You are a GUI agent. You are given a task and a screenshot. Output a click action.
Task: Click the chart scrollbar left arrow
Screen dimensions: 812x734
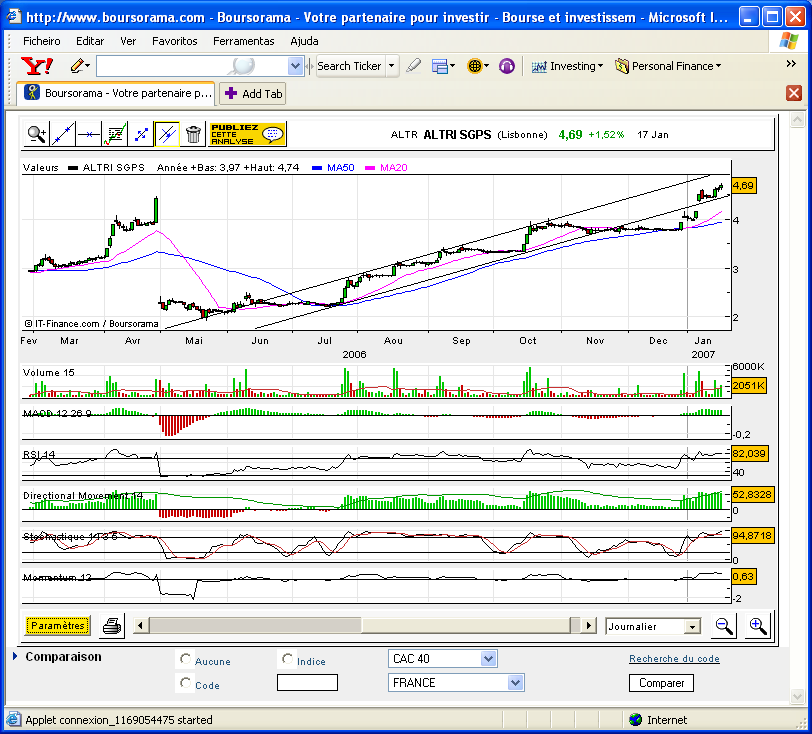[140, 625]
